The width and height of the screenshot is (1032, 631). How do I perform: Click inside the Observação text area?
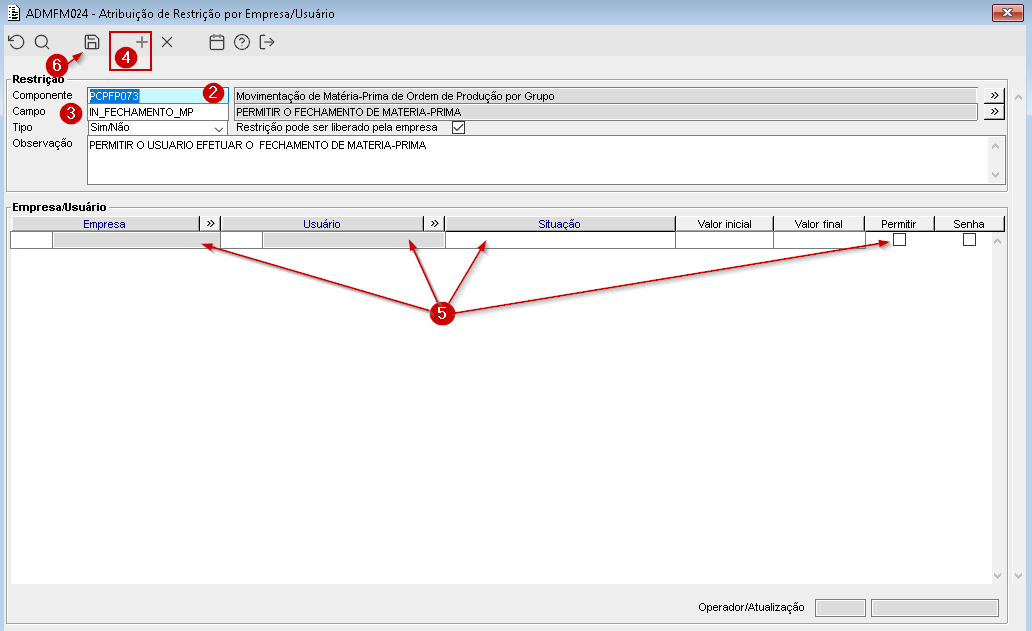click(x=538, y=160)
